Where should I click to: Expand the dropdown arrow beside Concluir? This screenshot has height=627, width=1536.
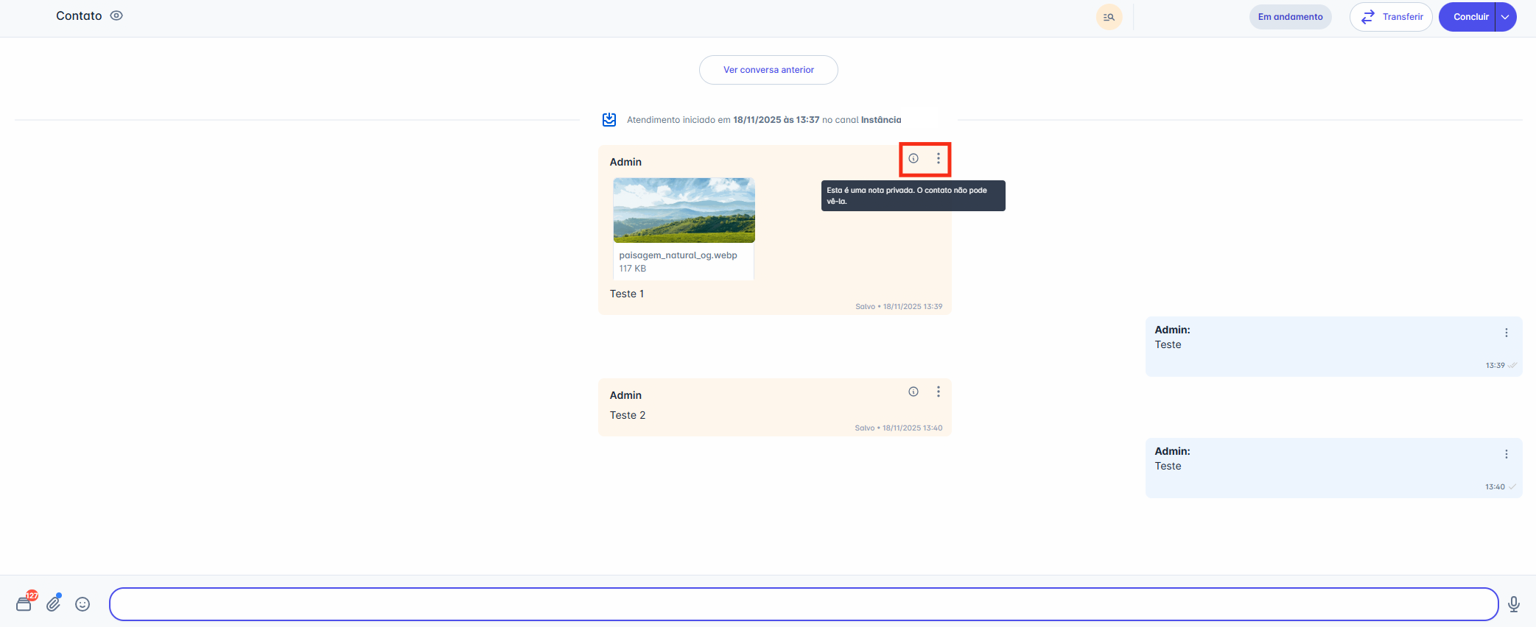point(1505,17)
